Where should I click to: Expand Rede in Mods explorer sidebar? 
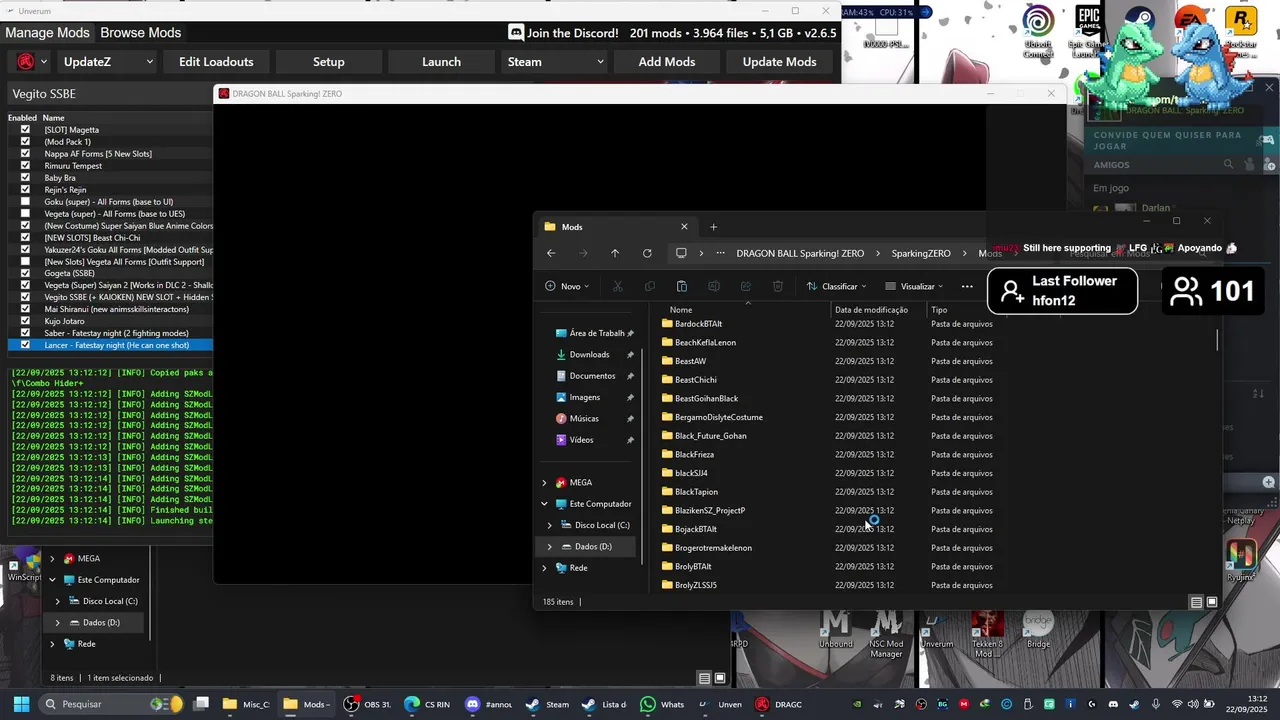coord(545,568)
